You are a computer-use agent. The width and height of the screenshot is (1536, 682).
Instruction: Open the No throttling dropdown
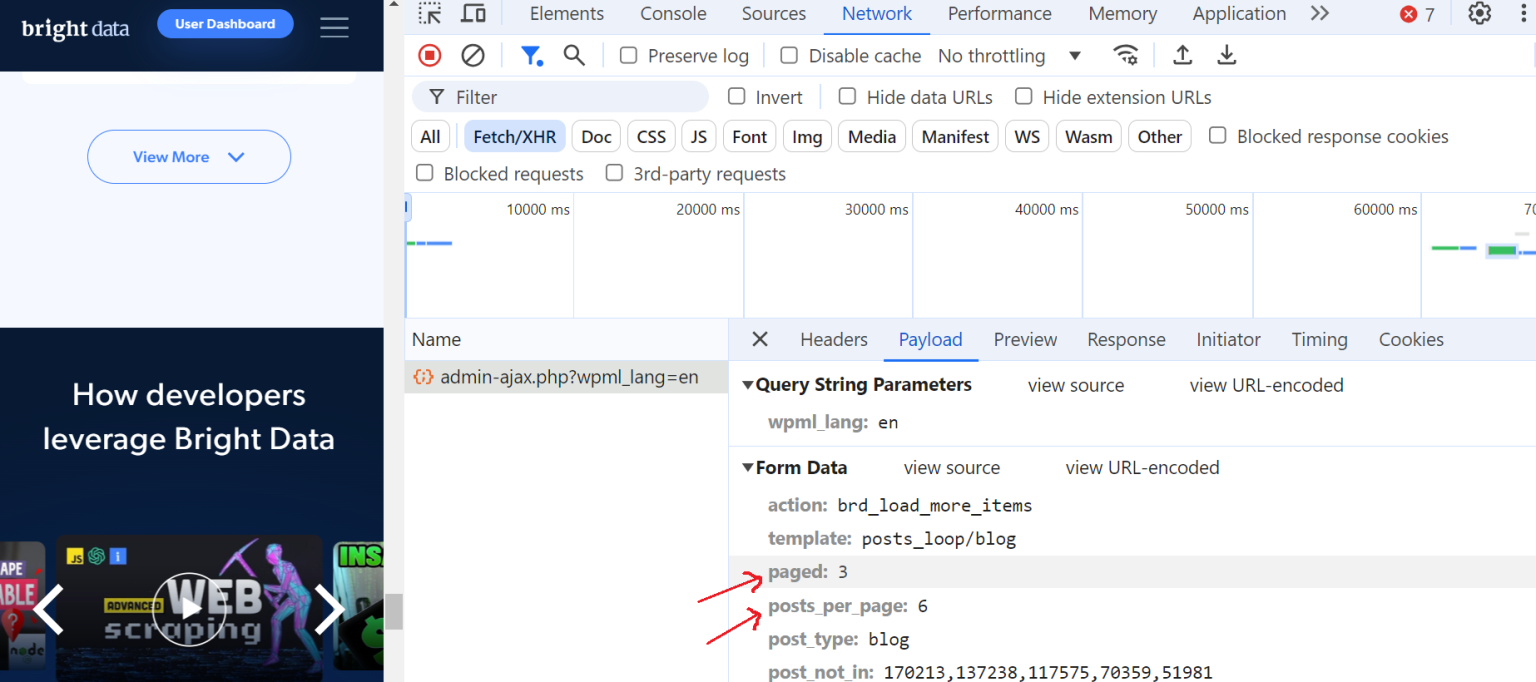1009,55
